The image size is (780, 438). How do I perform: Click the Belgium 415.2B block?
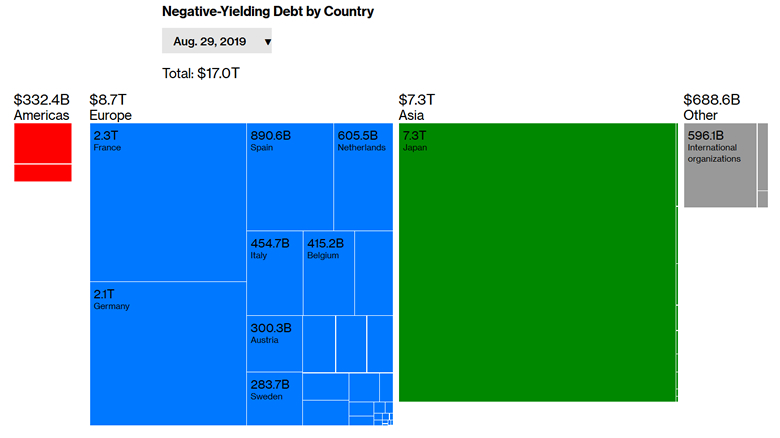328,272
